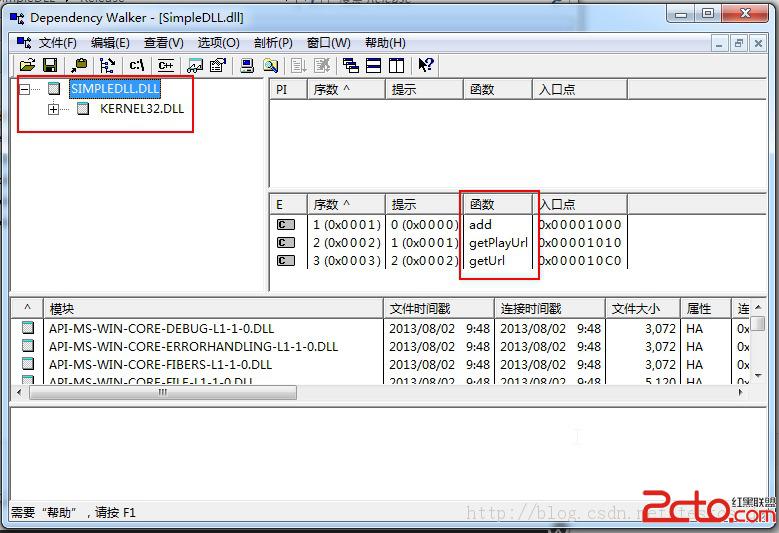Click the Context Help arrow-question icon
This screenshot has height=533, width=779.
(x=426, y=65)
